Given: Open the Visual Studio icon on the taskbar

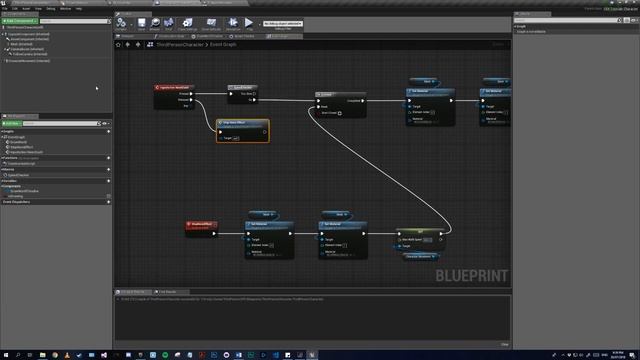Looking at the screenshot, I should tap(104, 355).
